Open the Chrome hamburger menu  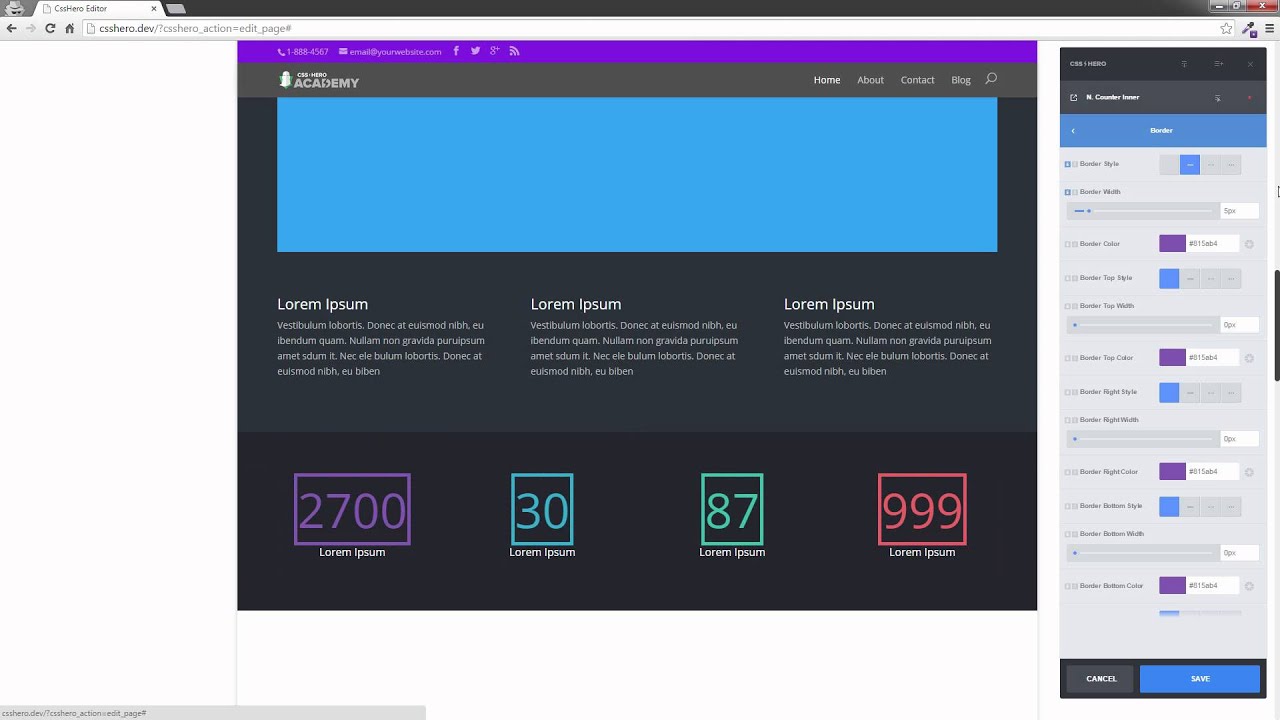pyautogui.click(x=1269, y=28)
